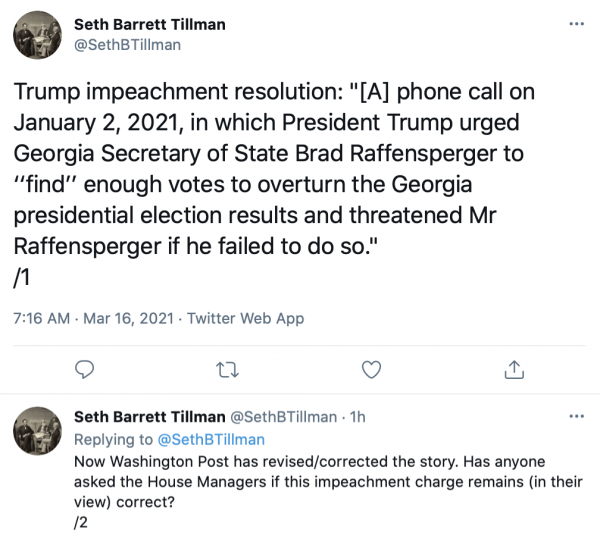Open the 7:16 AM timestamp
Viewport: 600px width, 539px height.
(44, 319)
